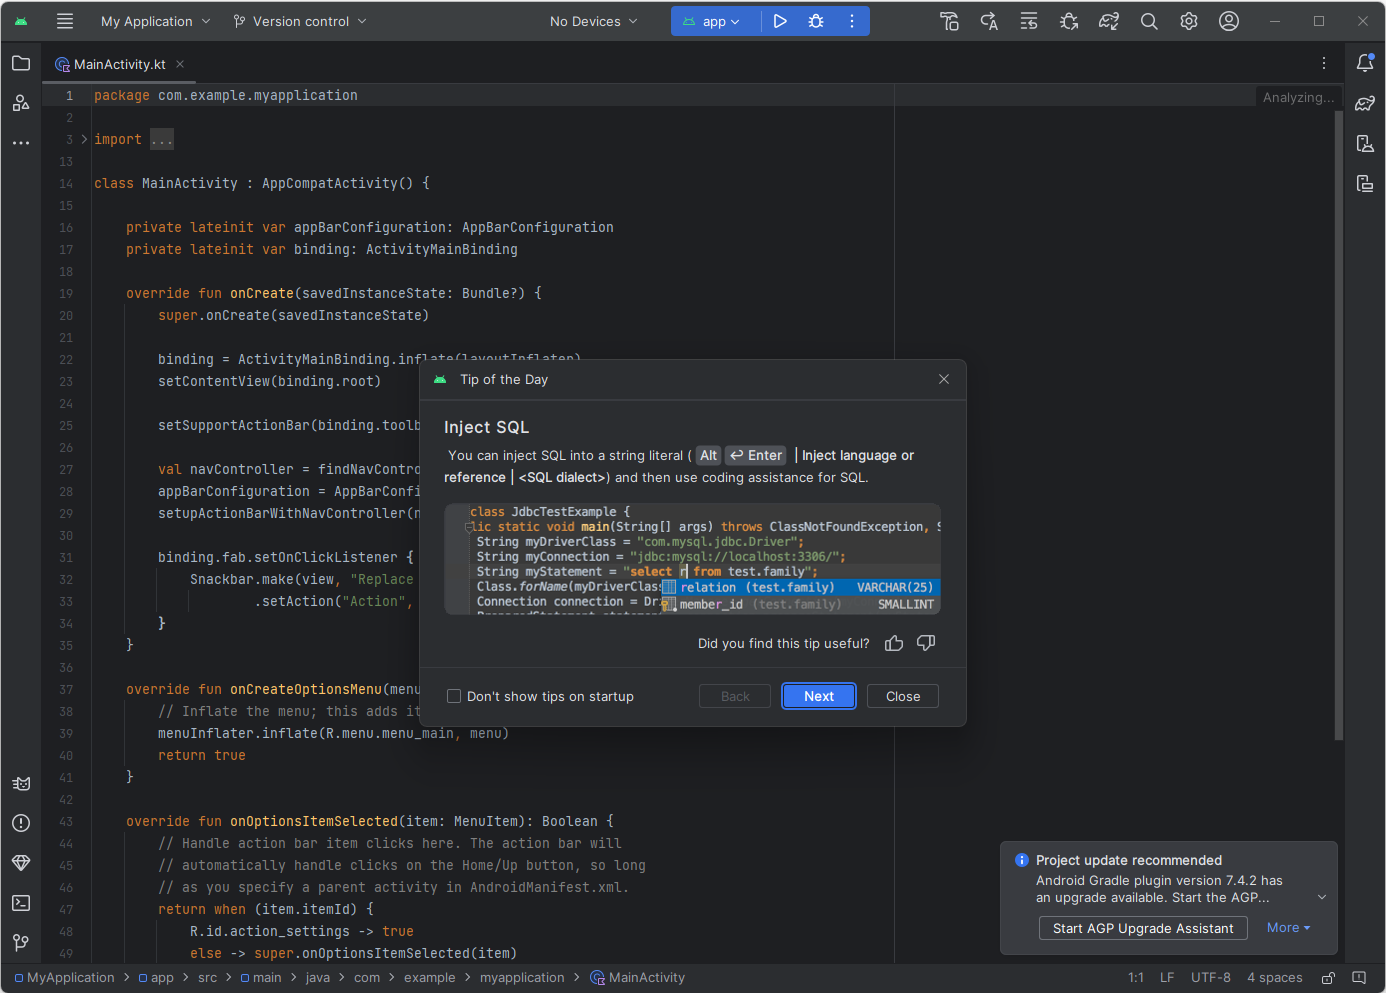Open the Notifications bell panel
This screenshot has height=993, width=1386.
[1365, 63]
